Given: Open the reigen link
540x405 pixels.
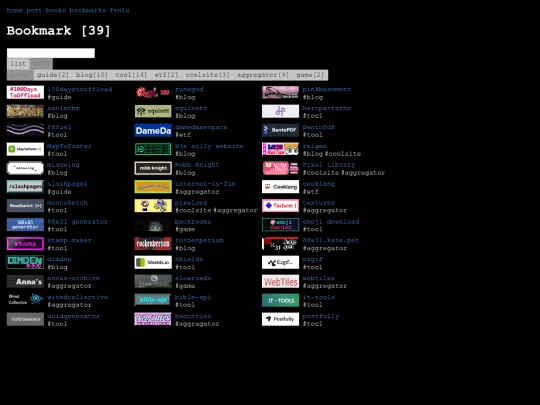Looking at the screenshot, I should pyautogui.click(x=314, y=146).
